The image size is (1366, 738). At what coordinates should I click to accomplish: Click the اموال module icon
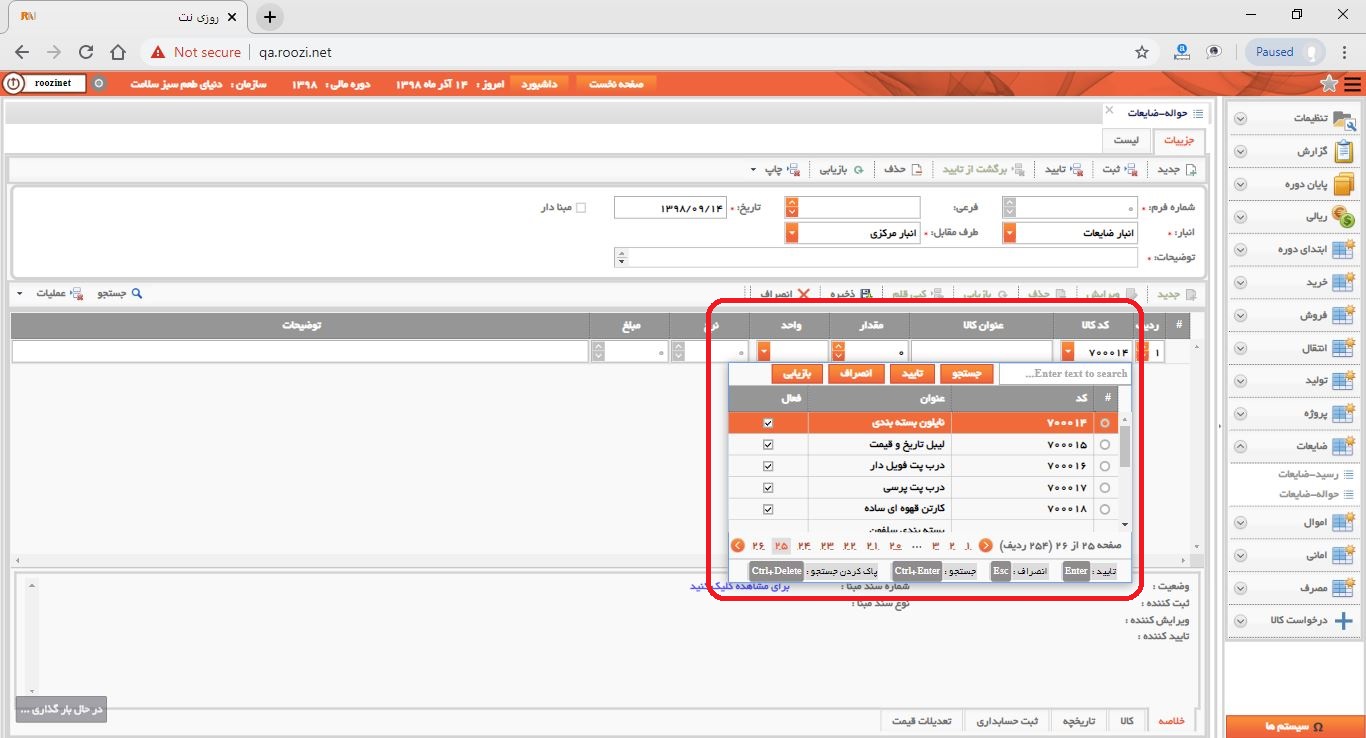pyautogui.click(x=1344, y=522)
